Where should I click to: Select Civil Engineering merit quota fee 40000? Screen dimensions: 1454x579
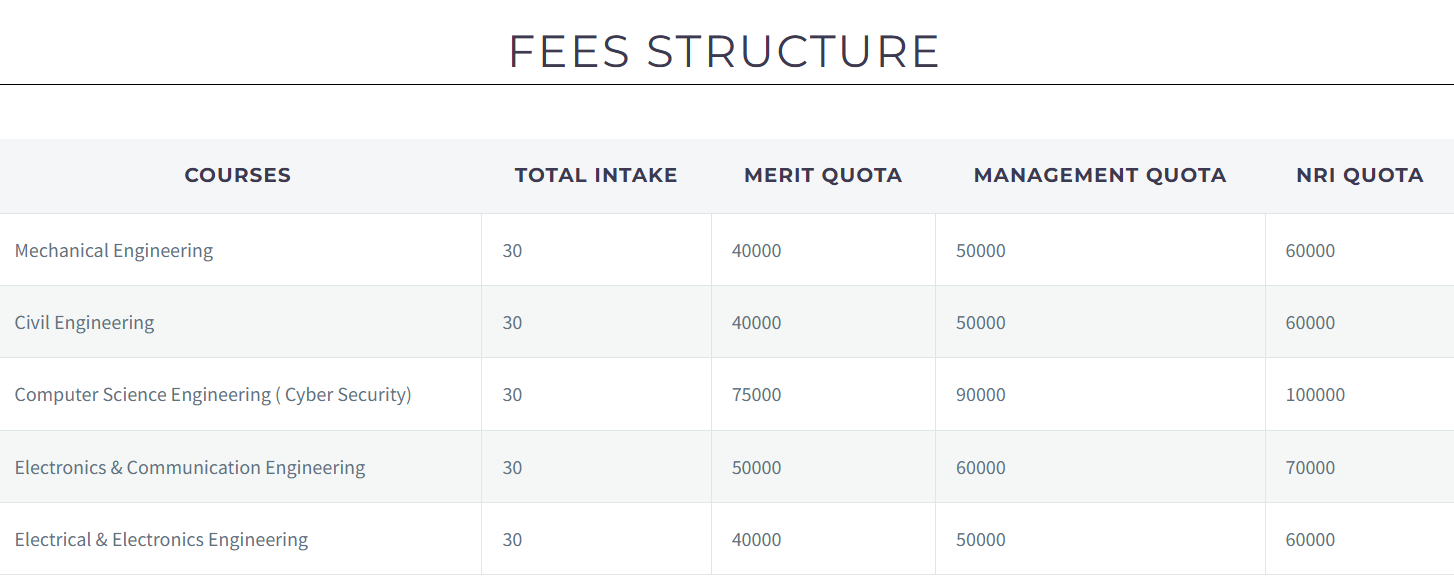coord(757,323)
